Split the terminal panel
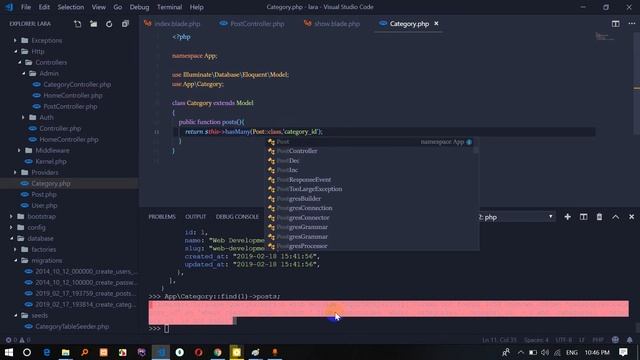The height and width of the screenshot is (360, 640). point(583,217)
